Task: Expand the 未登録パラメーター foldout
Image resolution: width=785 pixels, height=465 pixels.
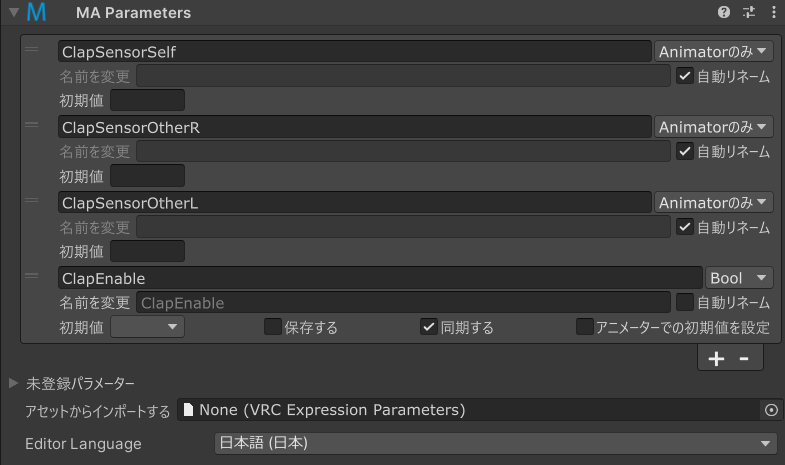Action: [x=14, y=383]
